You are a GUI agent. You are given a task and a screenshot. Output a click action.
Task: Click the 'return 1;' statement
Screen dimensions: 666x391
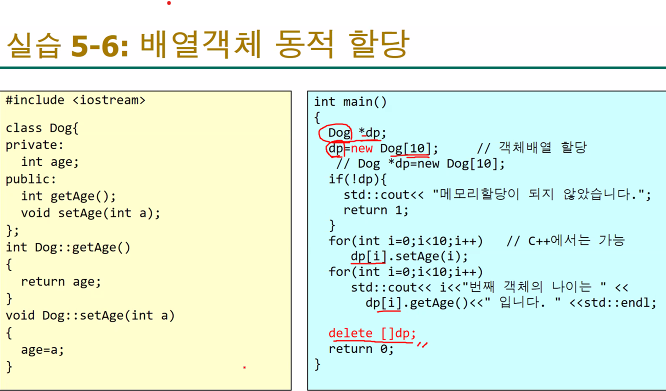[376, 210]
